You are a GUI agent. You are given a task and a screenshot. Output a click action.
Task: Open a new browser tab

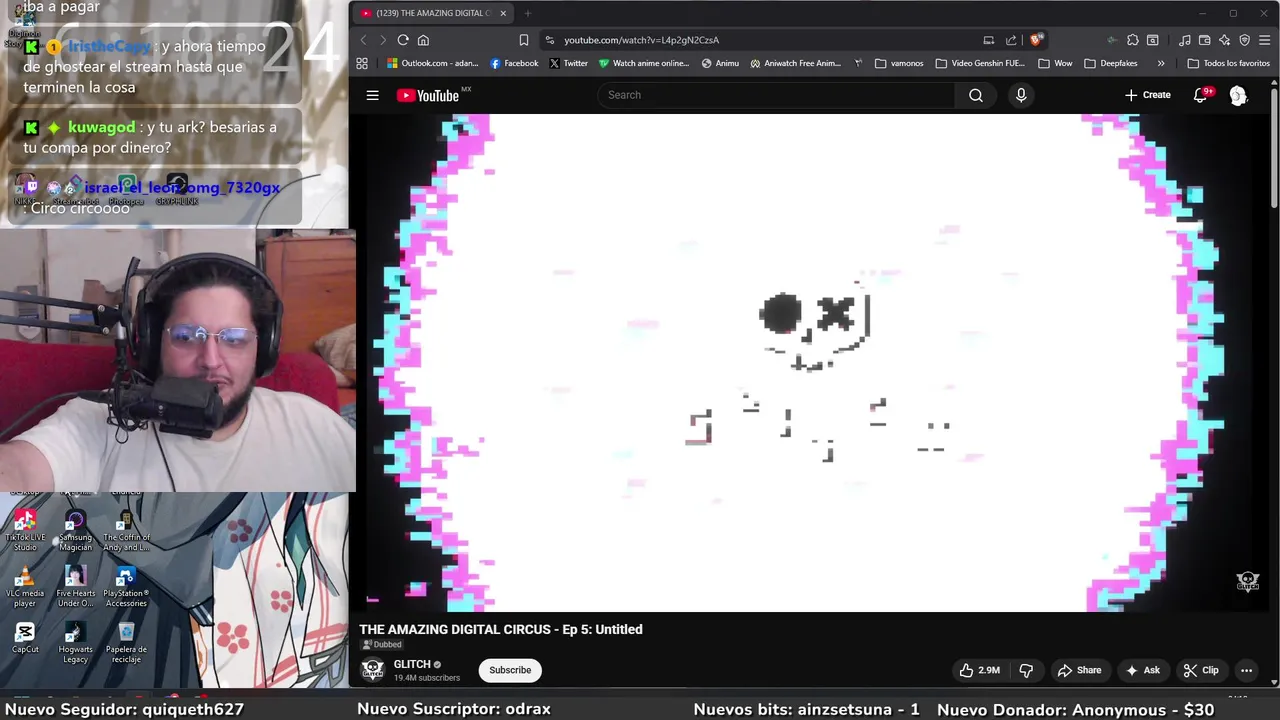[x=527, y=13]
